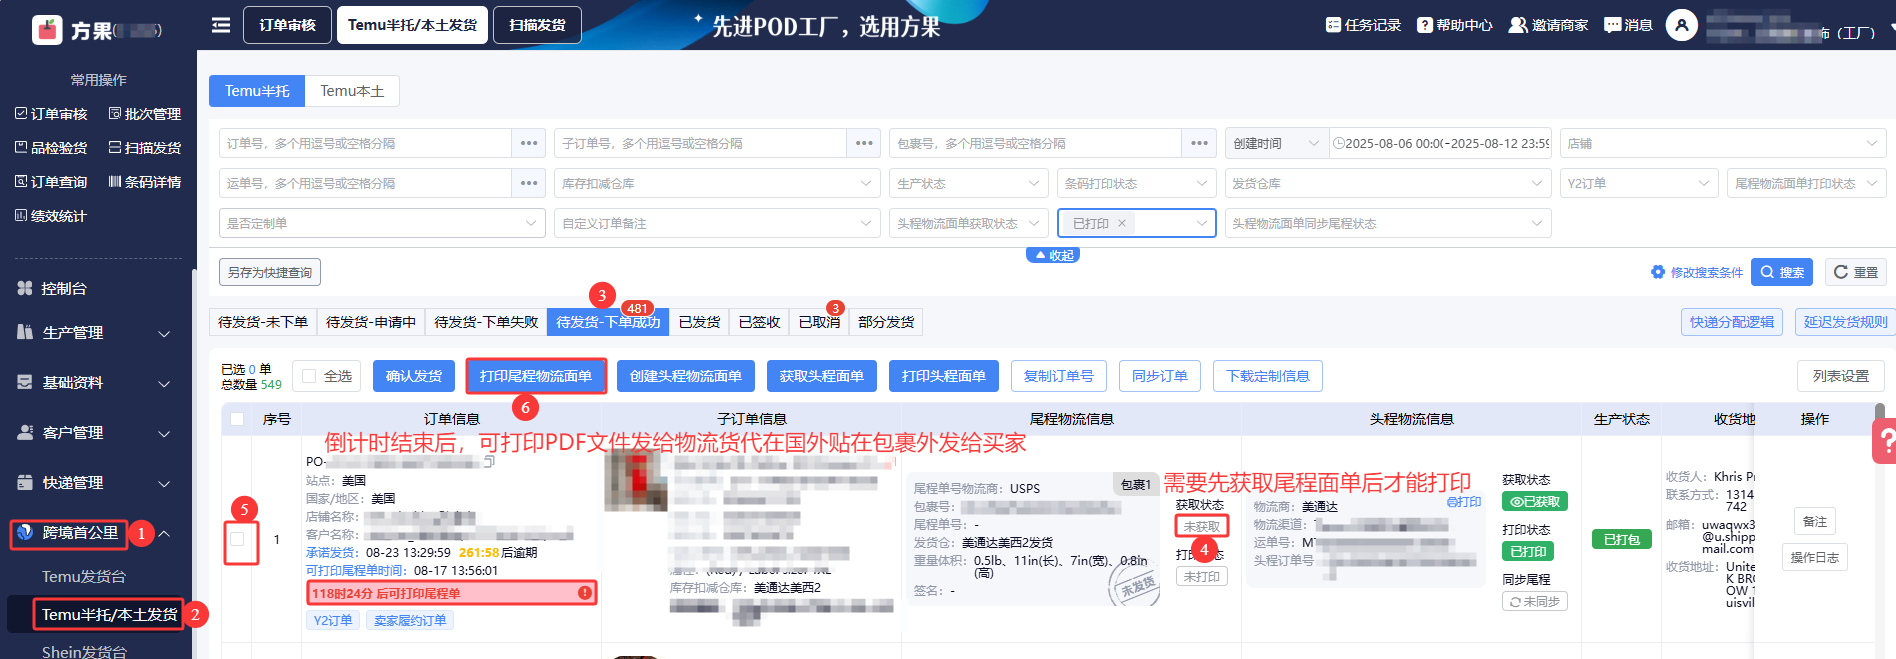Open 创建时间 type dropdown

point(1277,143)
